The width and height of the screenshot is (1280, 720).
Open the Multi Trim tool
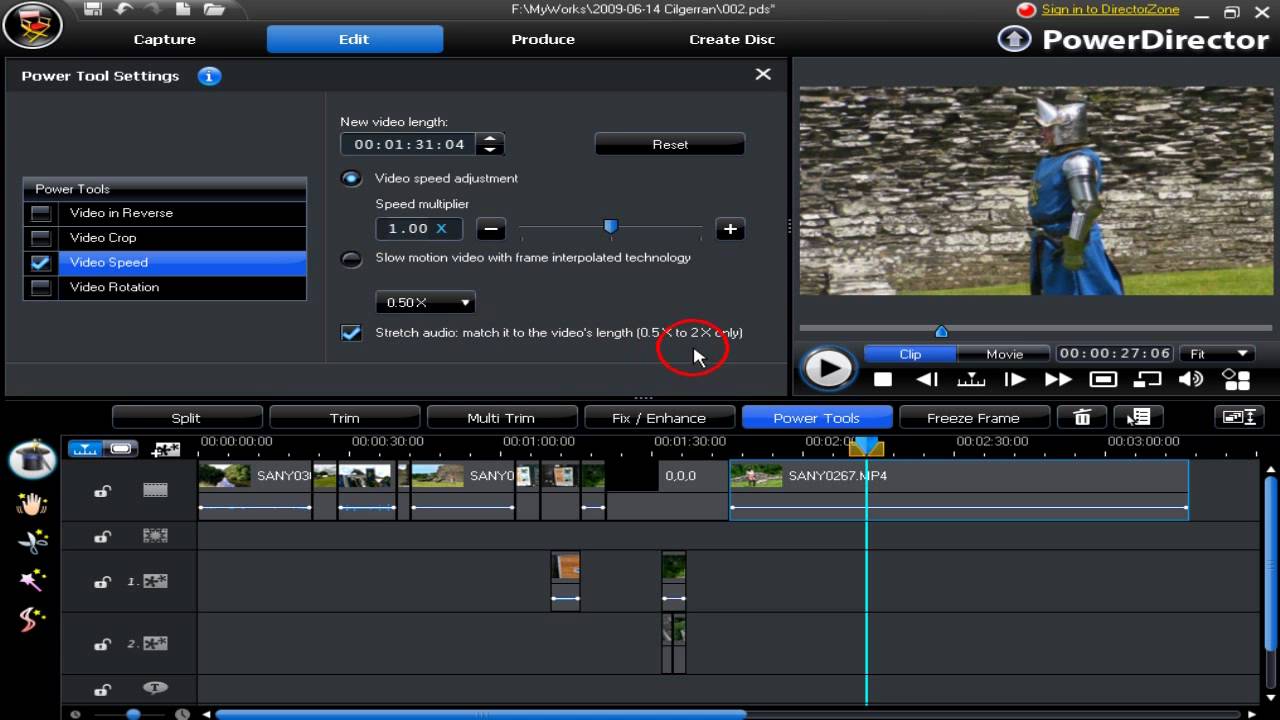pos(501,418)
